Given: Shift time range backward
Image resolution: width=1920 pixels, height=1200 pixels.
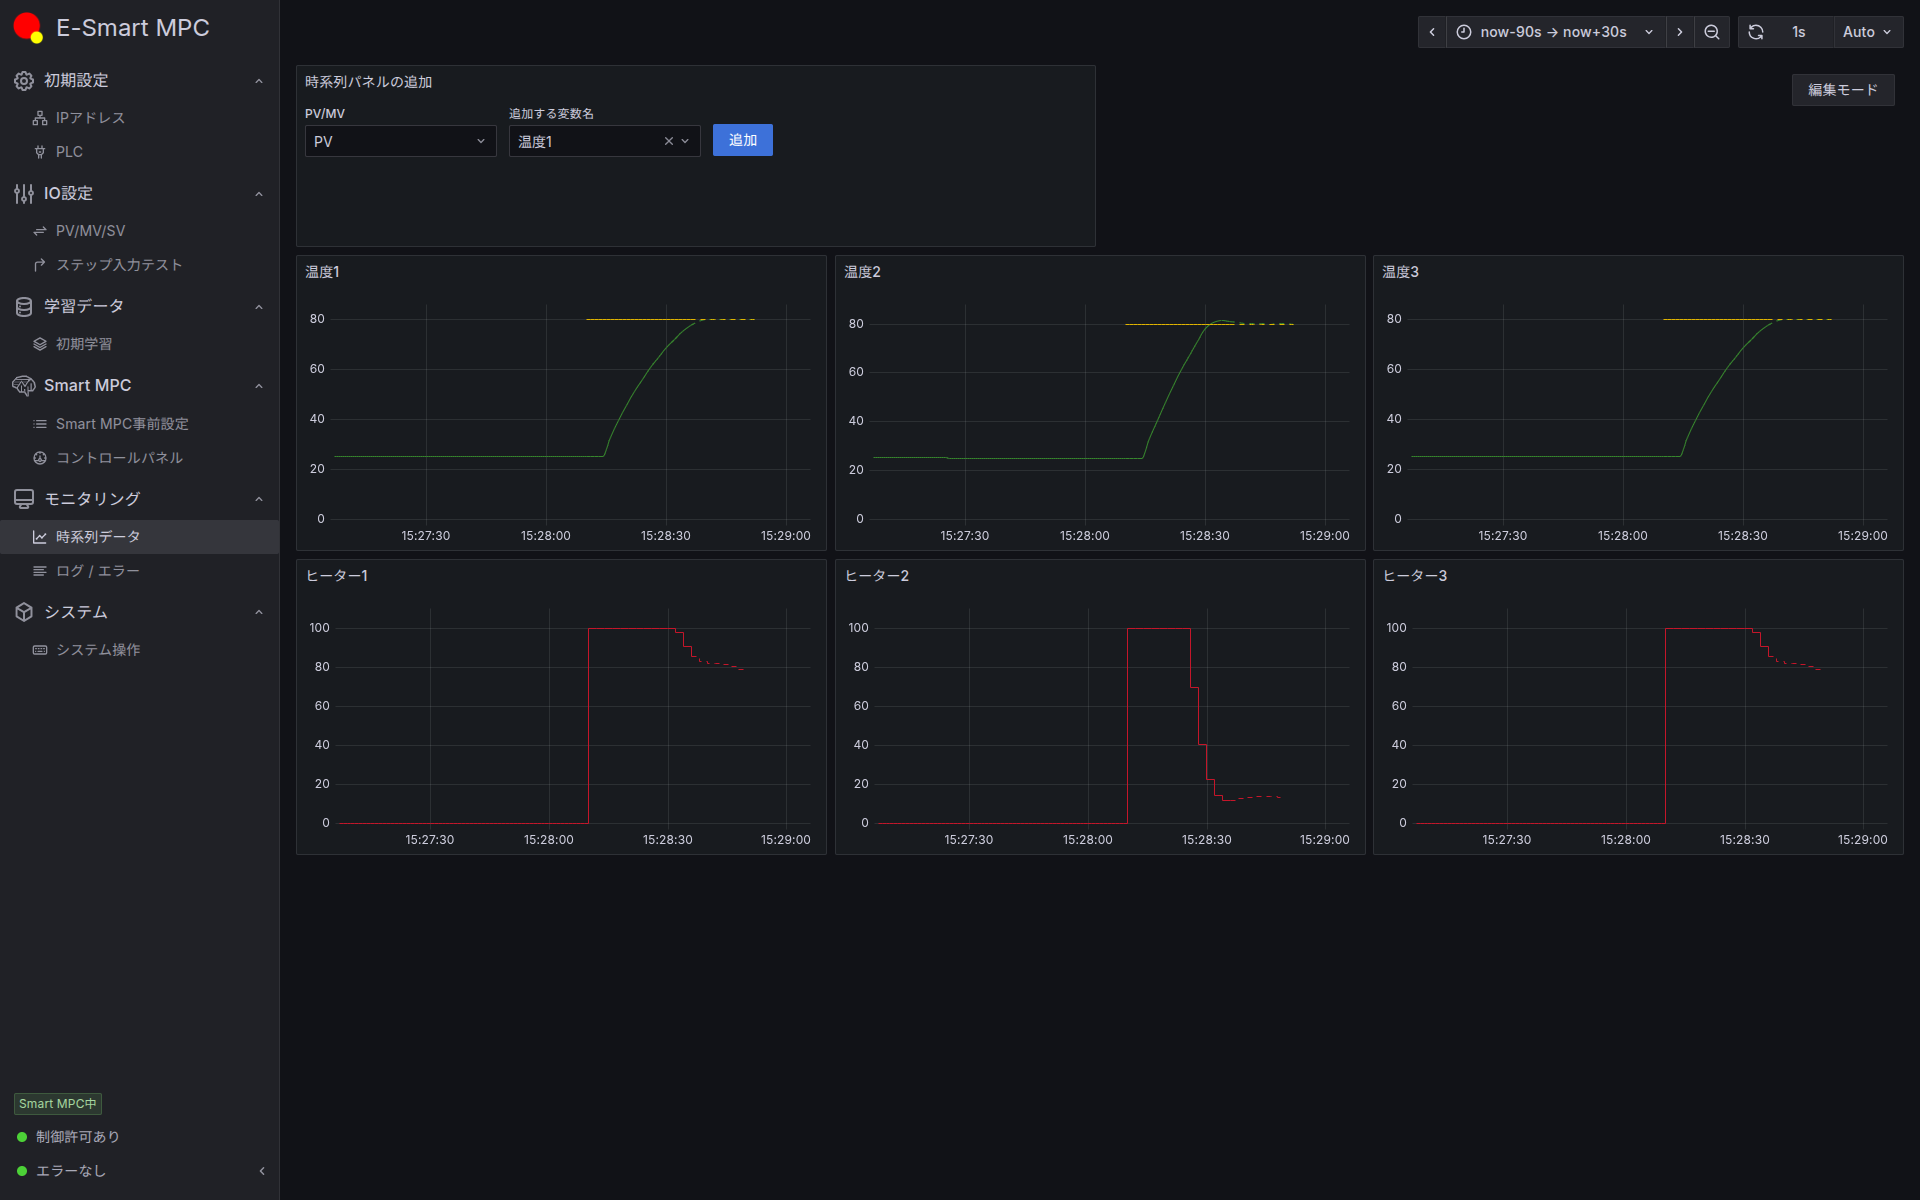Looking at the screenshot, I should [1432, 32].
